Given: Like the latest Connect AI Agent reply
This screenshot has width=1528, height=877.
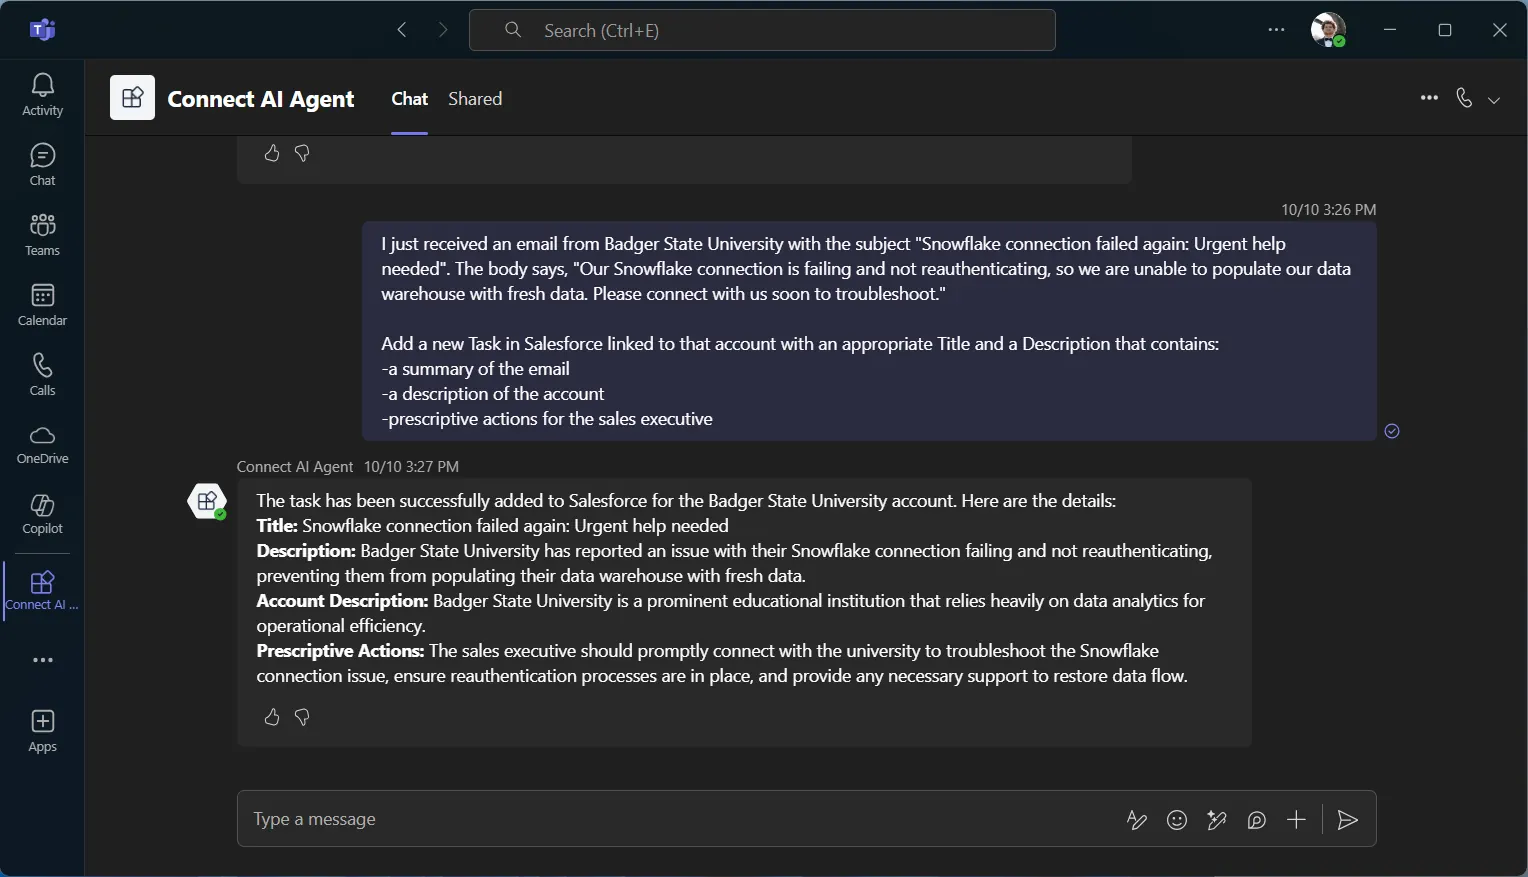Looking at the screenshot, I should pyautogui.click(x=272, y=717).
